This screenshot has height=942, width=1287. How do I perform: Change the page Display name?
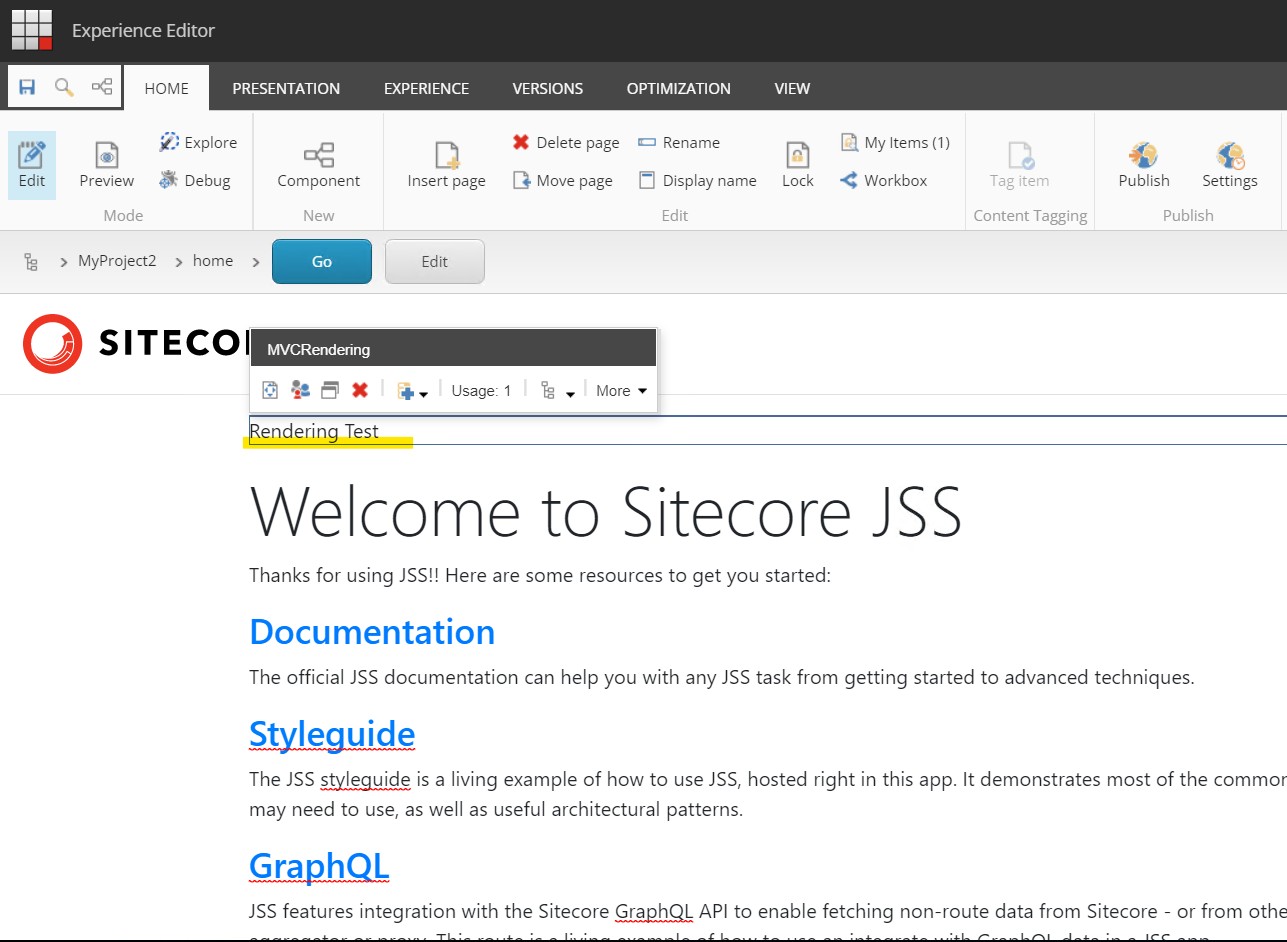697,181
